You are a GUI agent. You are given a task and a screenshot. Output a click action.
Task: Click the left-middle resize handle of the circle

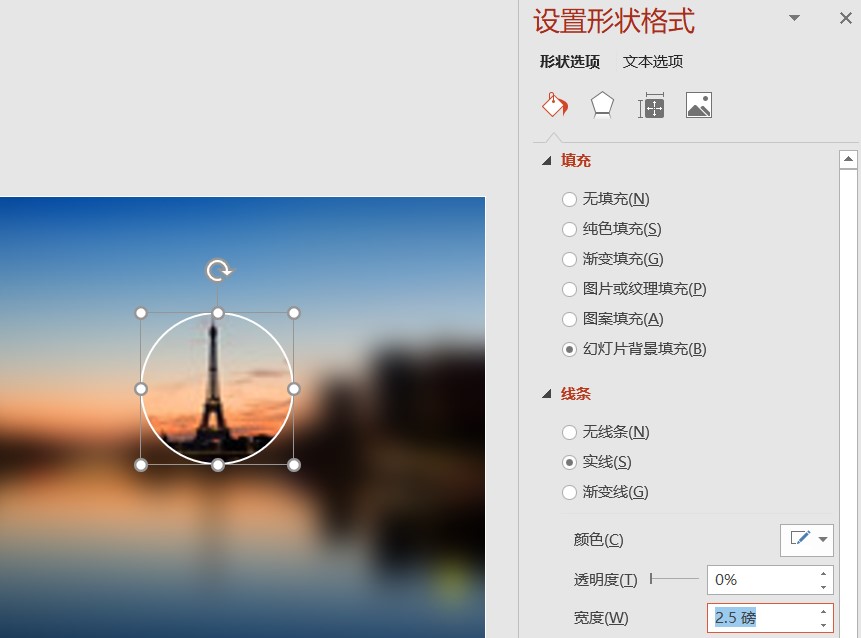[141, 389]
